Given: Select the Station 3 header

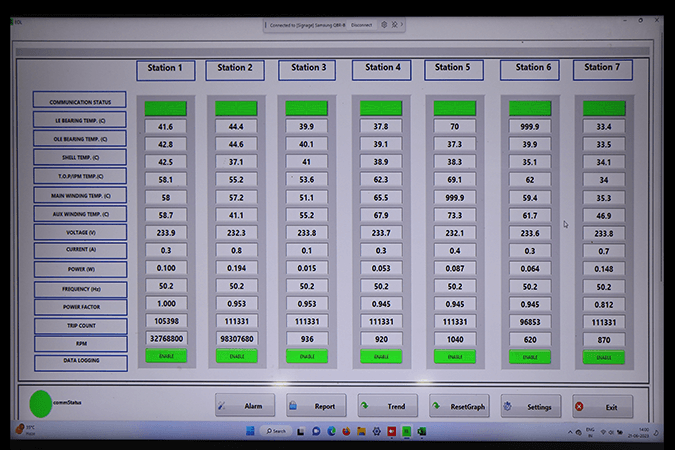Looking at the screenshot, I should [x=307, y=70].
